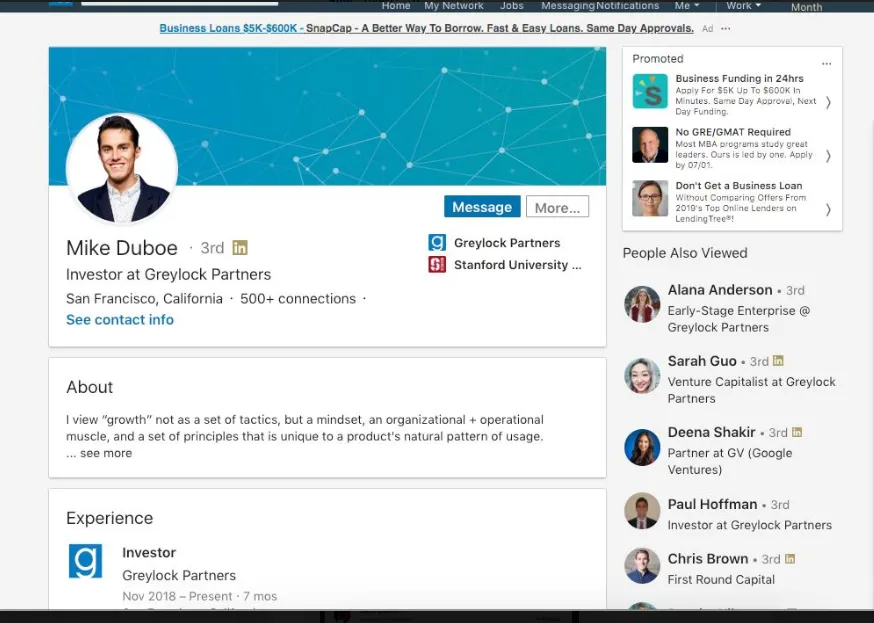Open Paul Hoffman's profile name
Image resolution: width=874 pixels, height=623 pixels.
(x=712, y=504)
